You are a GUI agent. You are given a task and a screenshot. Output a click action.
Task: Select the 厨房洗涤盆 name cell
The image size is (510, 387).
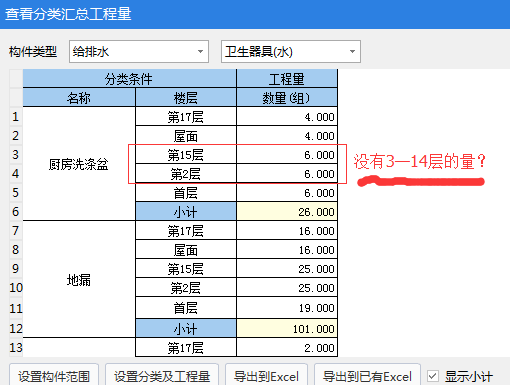tap(79, 164)
